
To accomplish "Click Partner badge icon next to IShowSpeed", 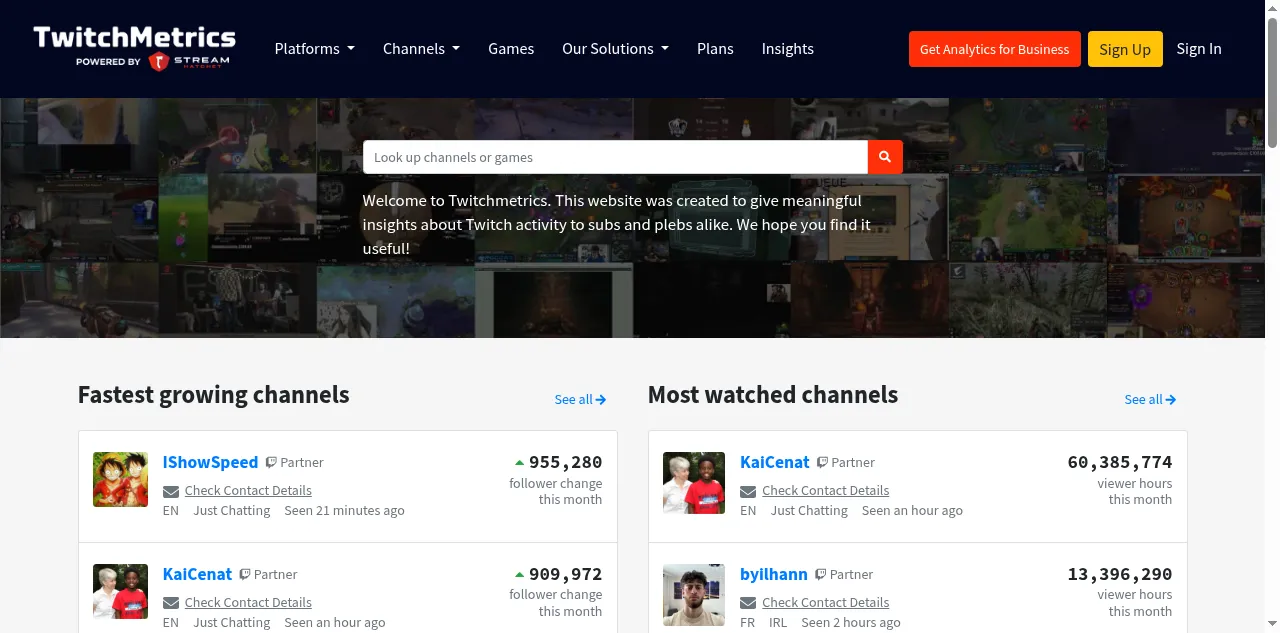I will click(271, 462).
